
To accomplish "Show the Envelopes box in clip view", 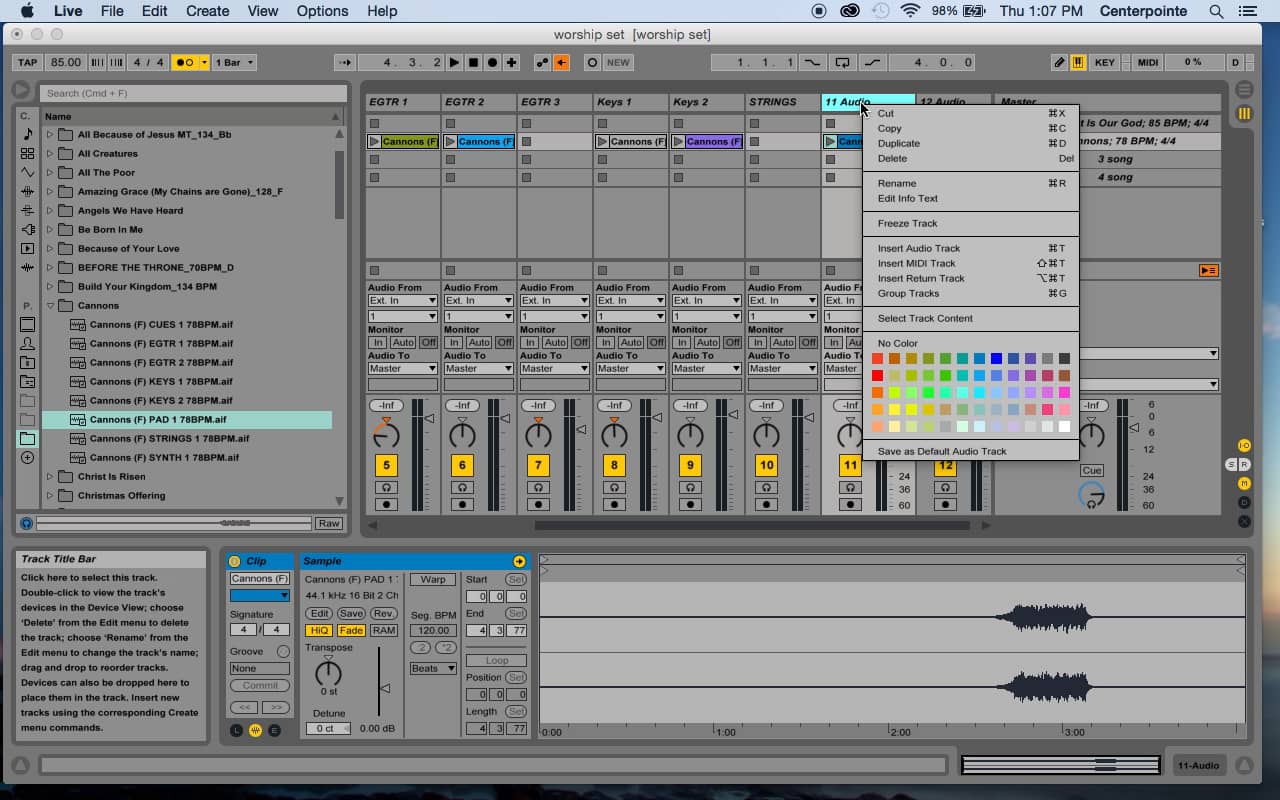I will 274,732.
